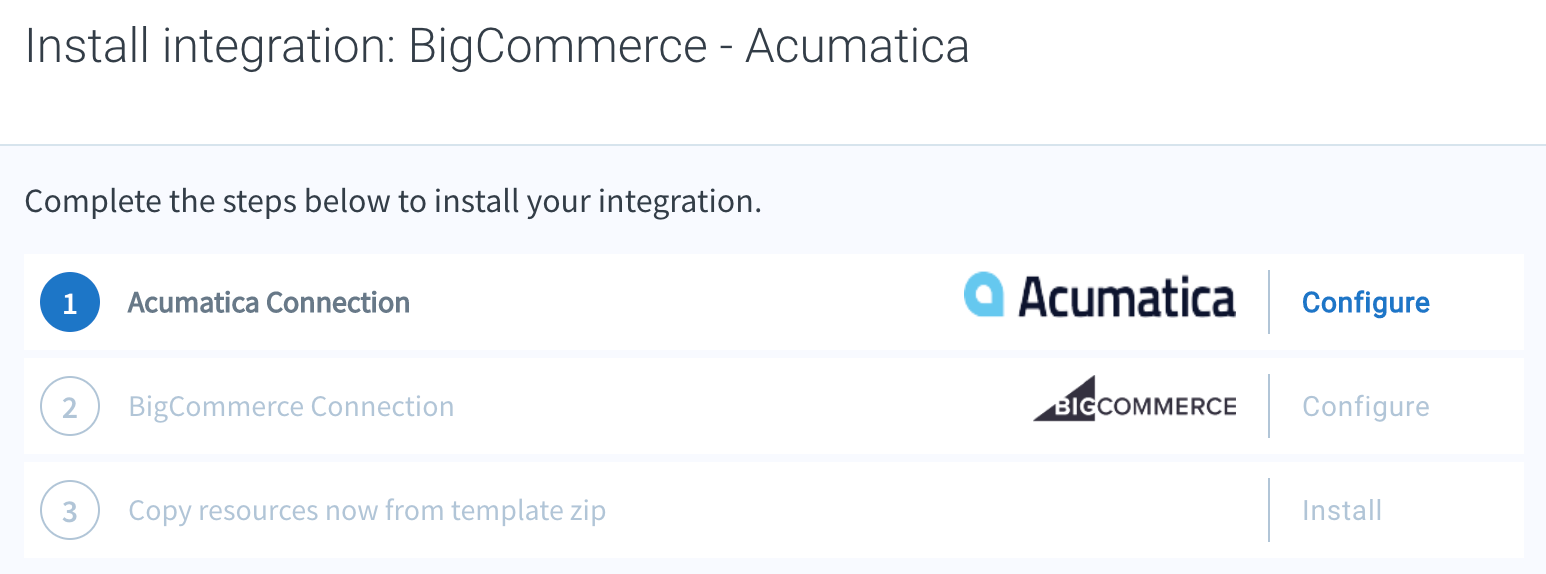Click the divider left of blue Configure
Image resolution: width=1546 pixels, height=574 pixels.
tap(1269, 302)
